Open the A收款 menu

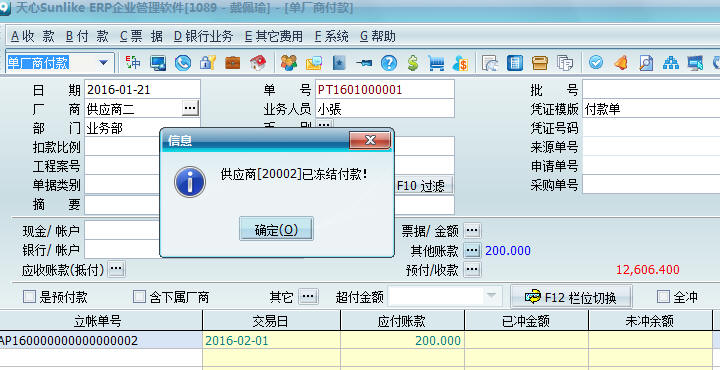pos(33,36)
